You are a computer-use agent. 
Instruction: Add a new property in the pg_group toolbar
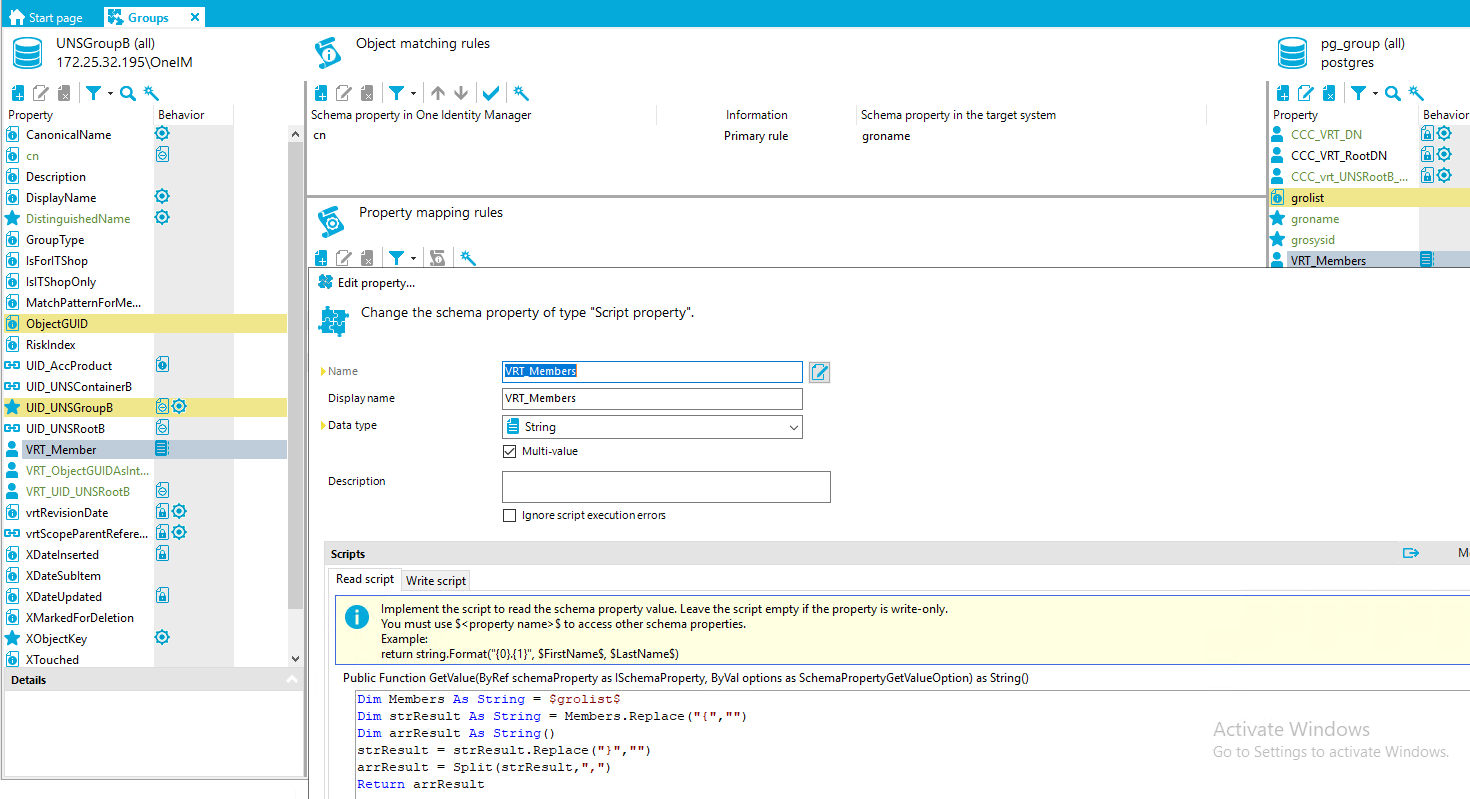pos(1283,93)
